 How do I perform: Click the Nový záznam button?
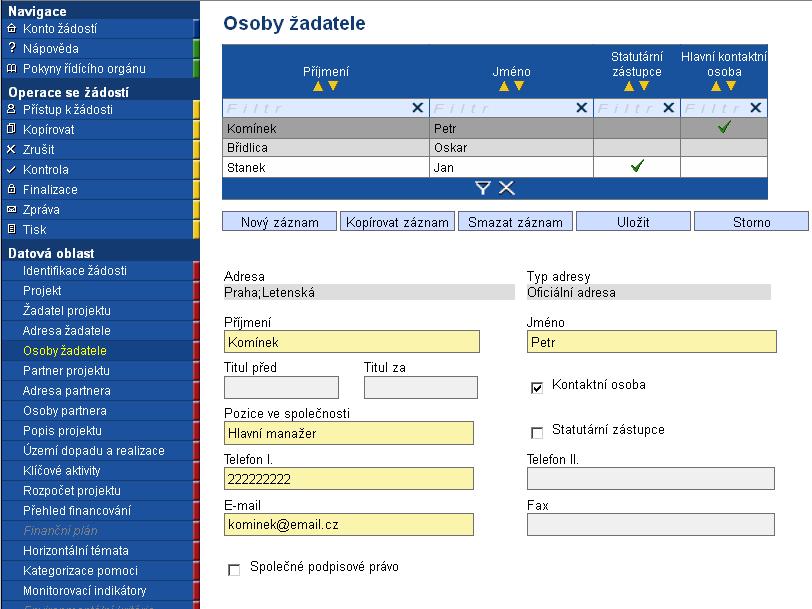tap(280, 222)
